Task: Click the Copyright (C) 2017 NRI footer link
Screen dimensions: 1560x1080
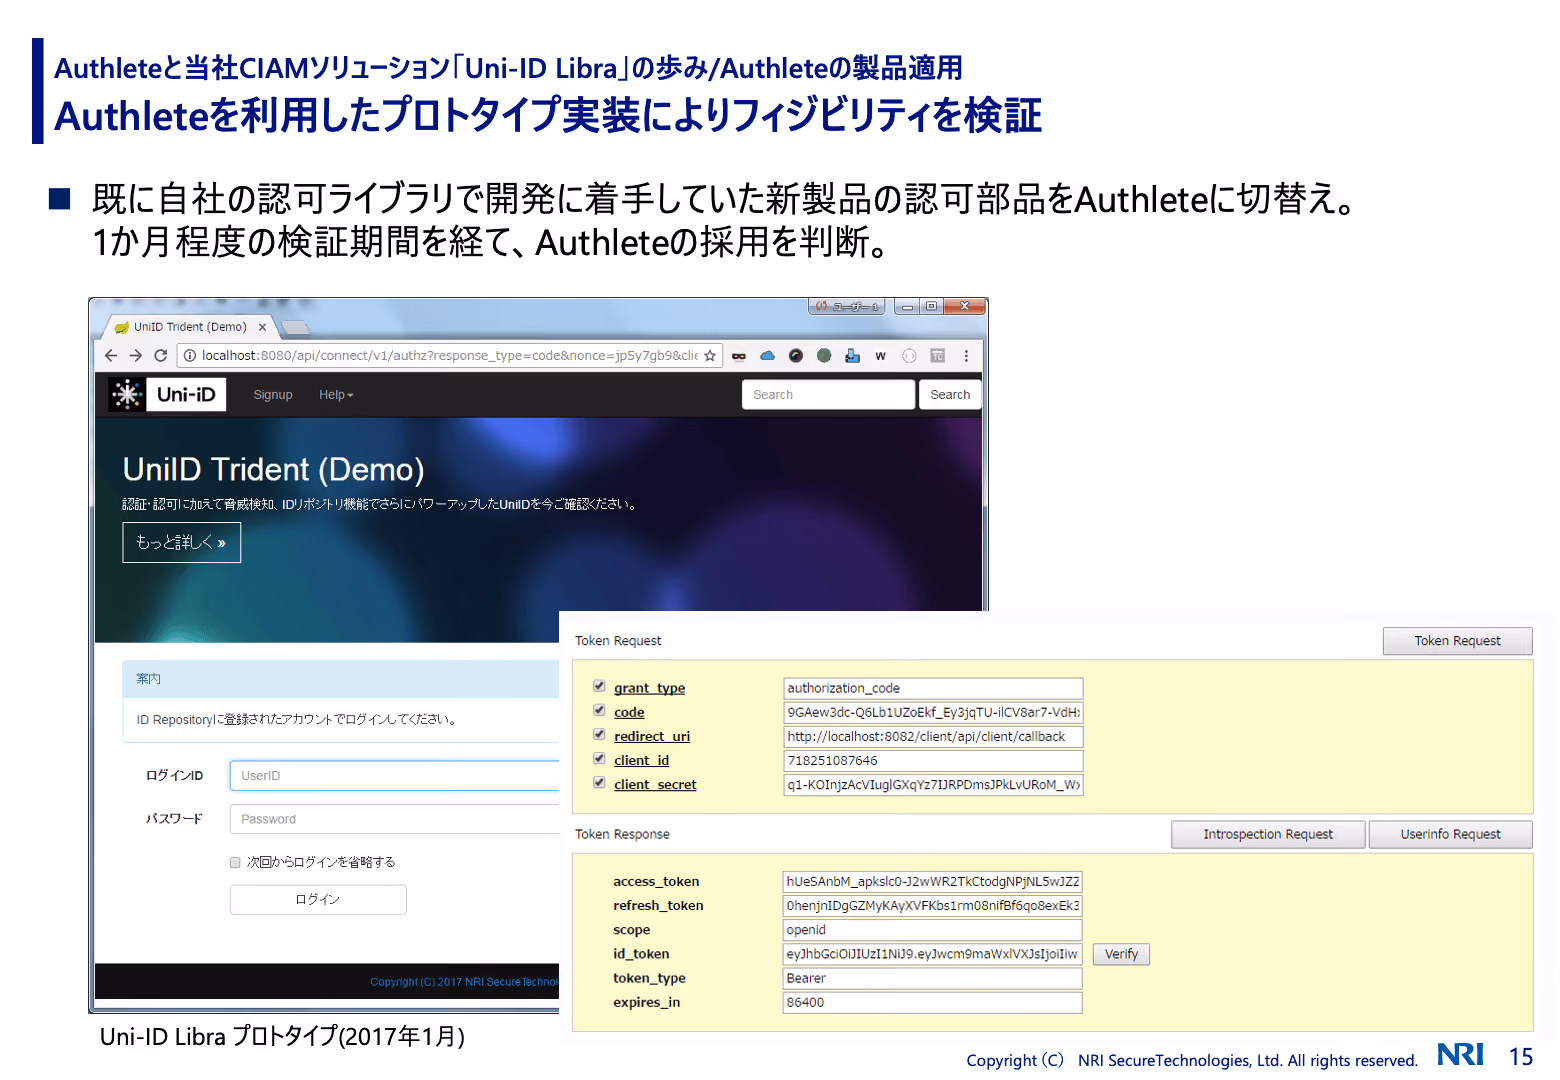Action: coord(464,982)
